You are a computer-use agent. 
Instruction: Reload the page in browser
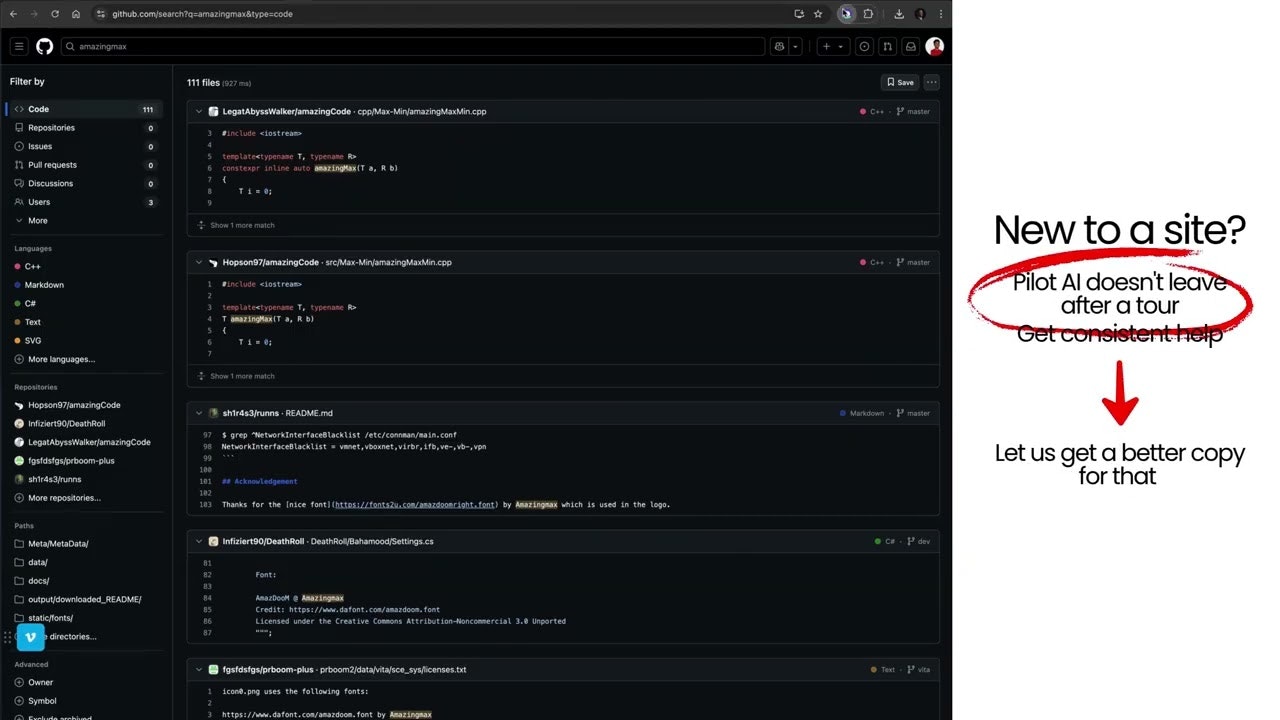[x=54, y=14]
